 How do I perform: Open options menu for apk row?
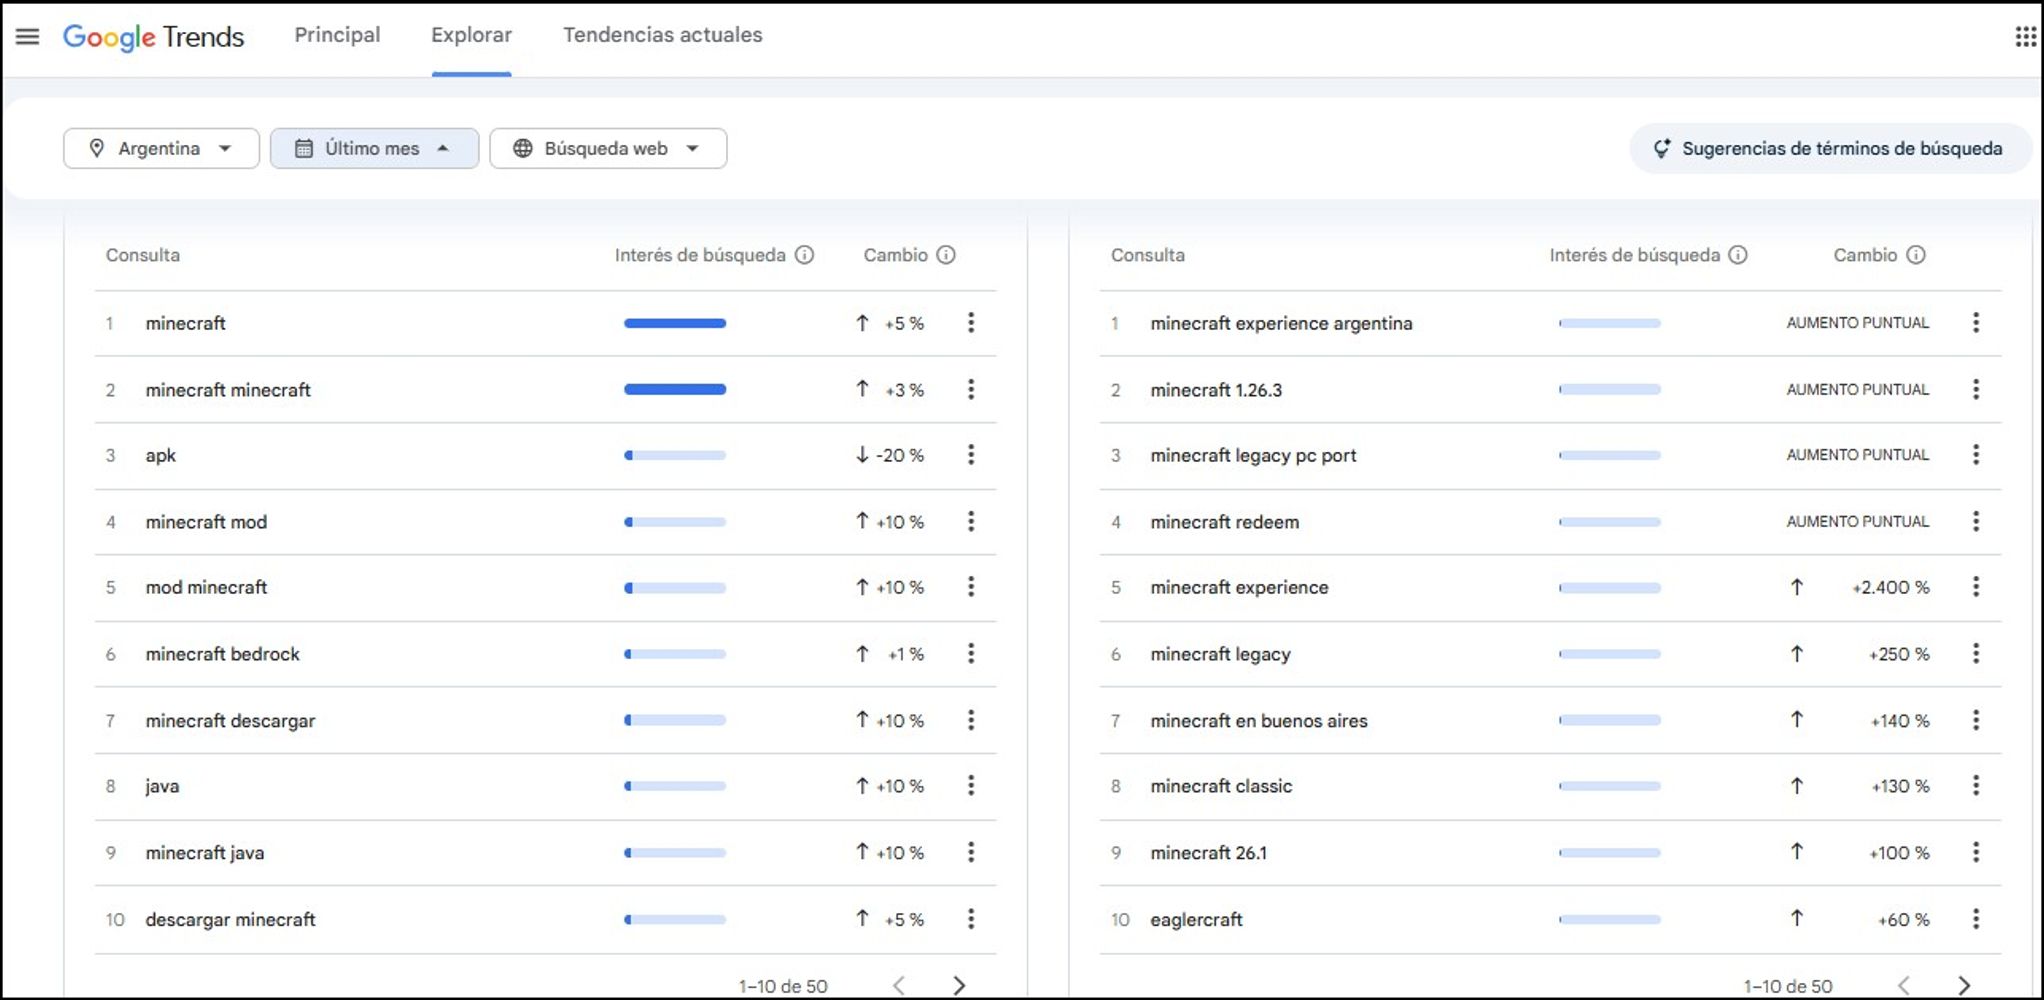(x=971, y=455)
